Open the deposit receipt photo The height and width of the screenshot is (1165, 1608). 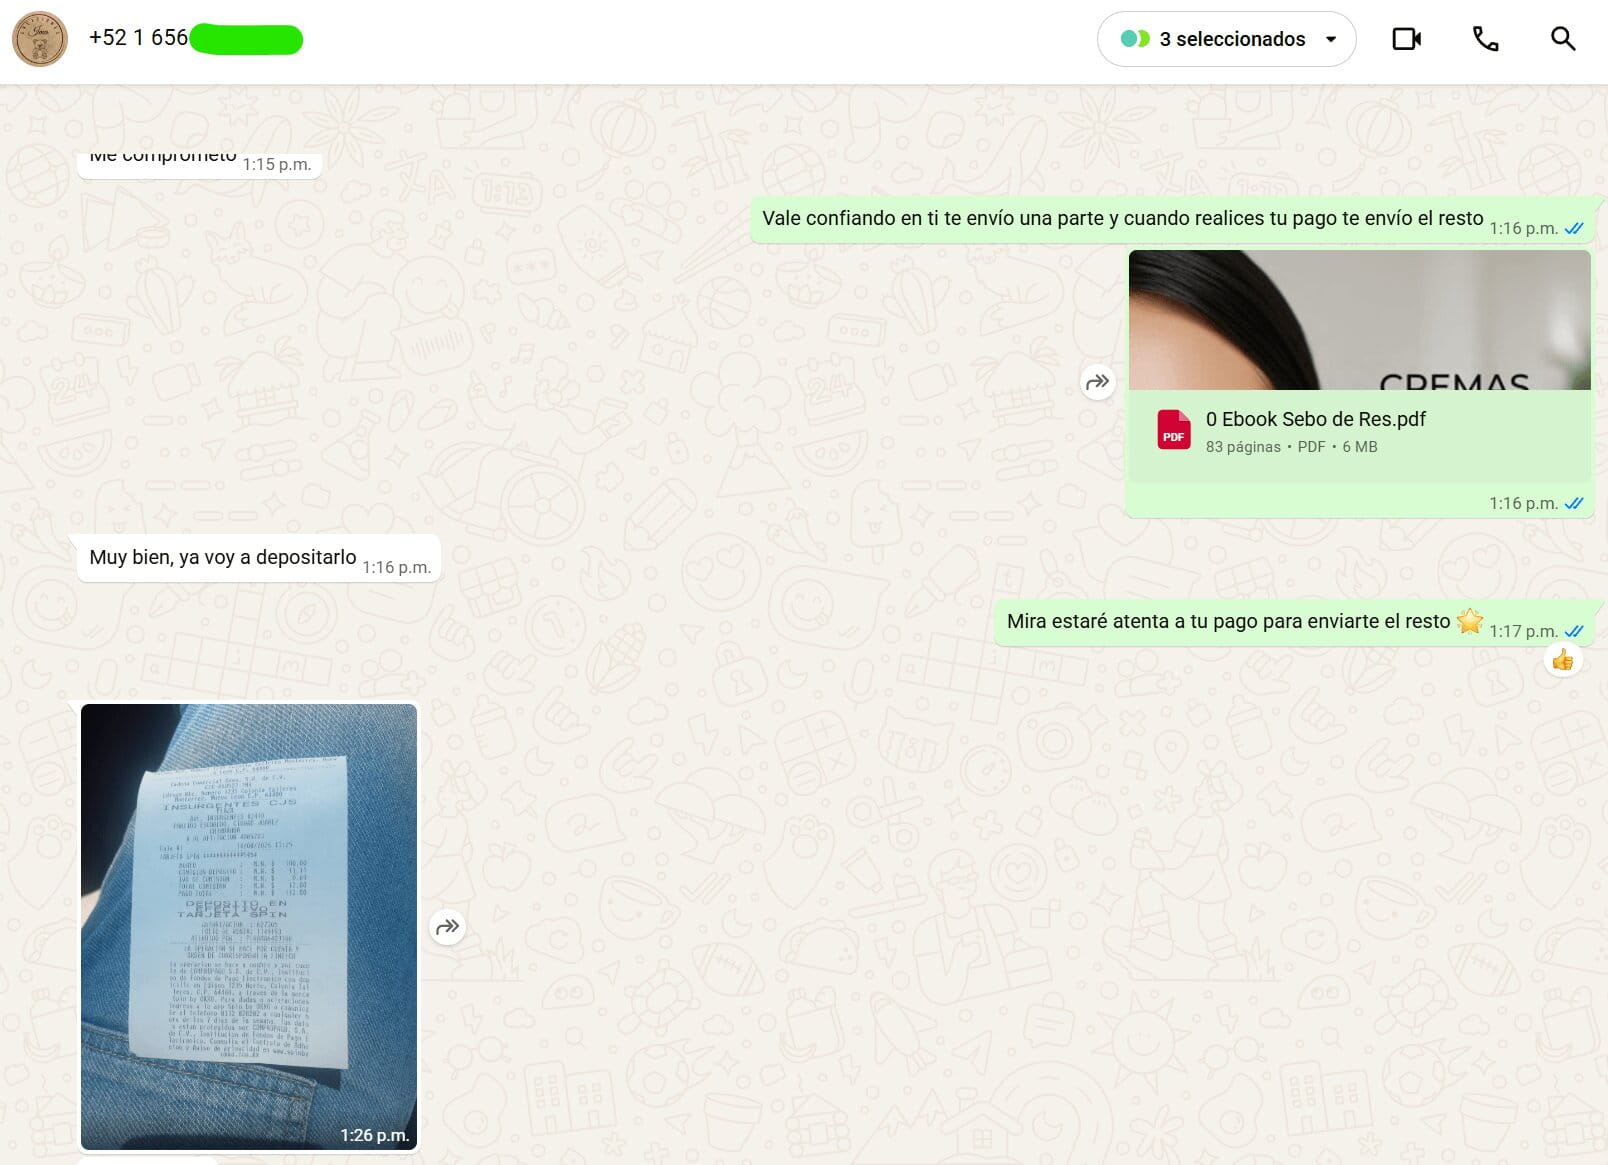coord(249,927)
